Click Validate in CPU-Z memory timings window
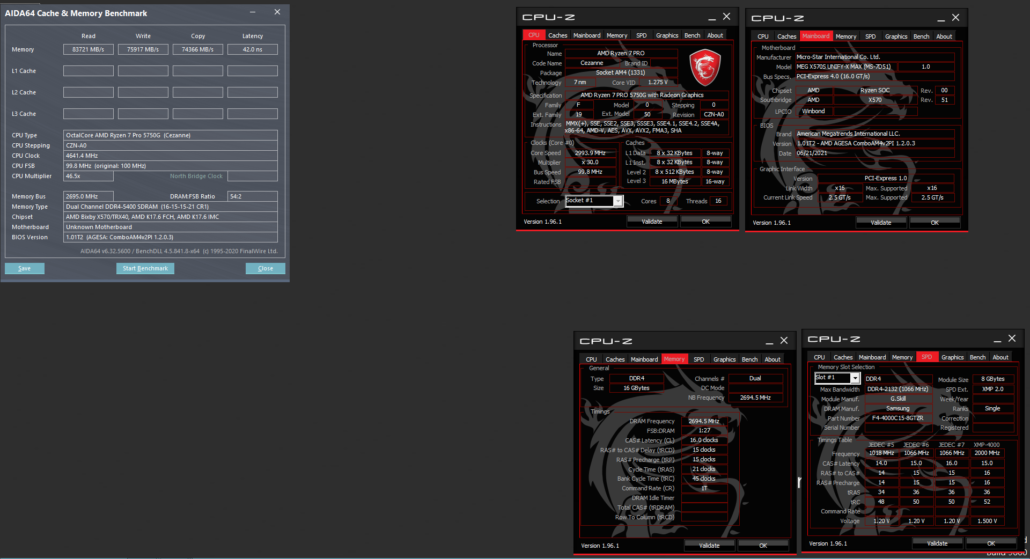 pos(709,545)
